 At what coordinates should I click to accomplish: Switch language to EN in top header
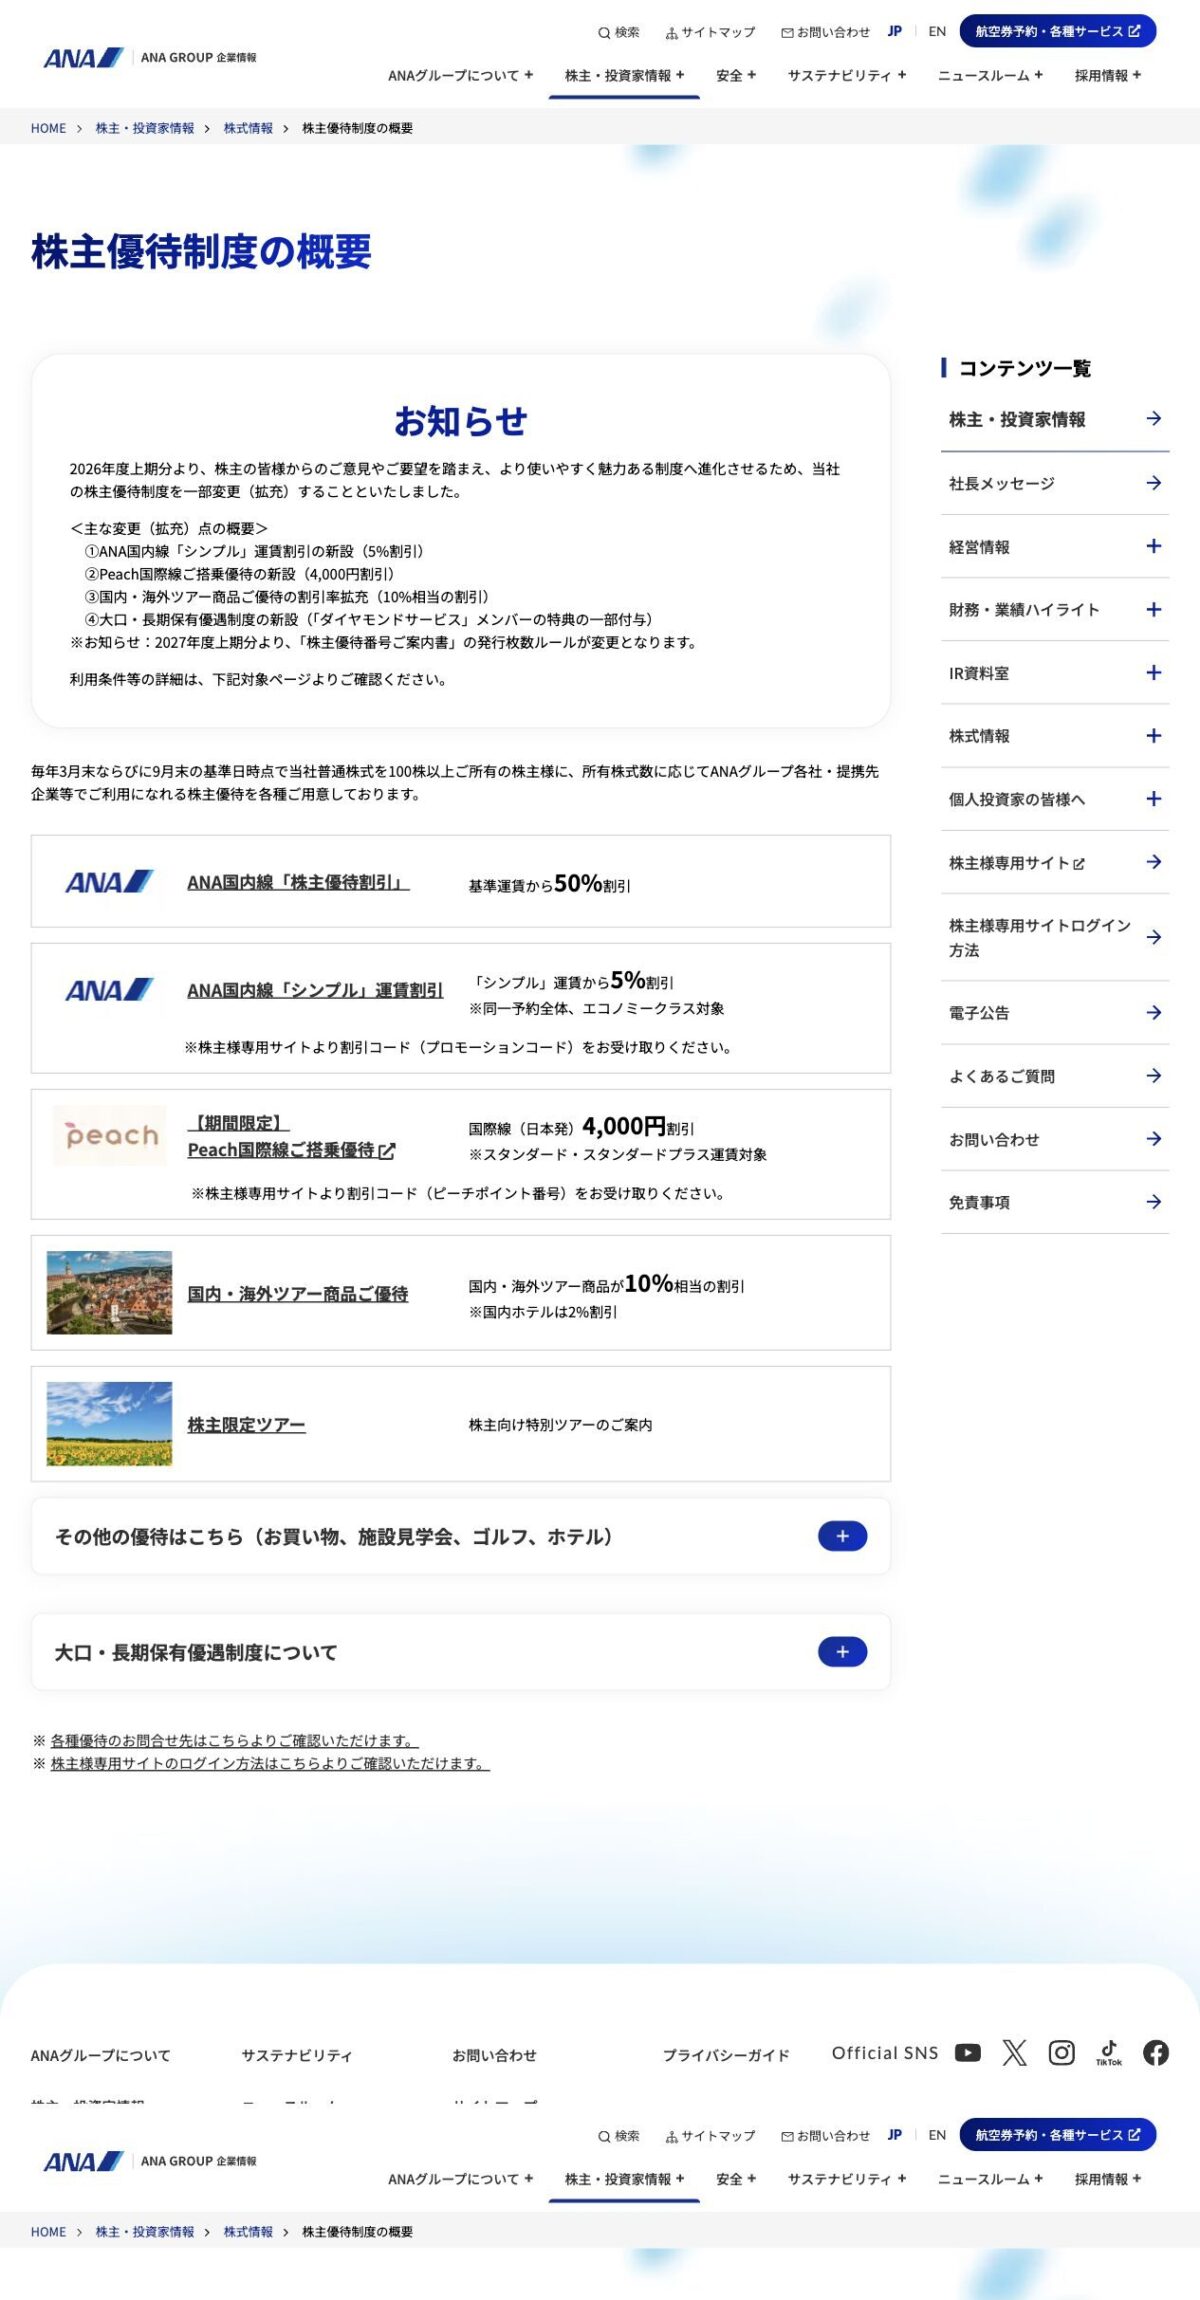coord(937,31)
